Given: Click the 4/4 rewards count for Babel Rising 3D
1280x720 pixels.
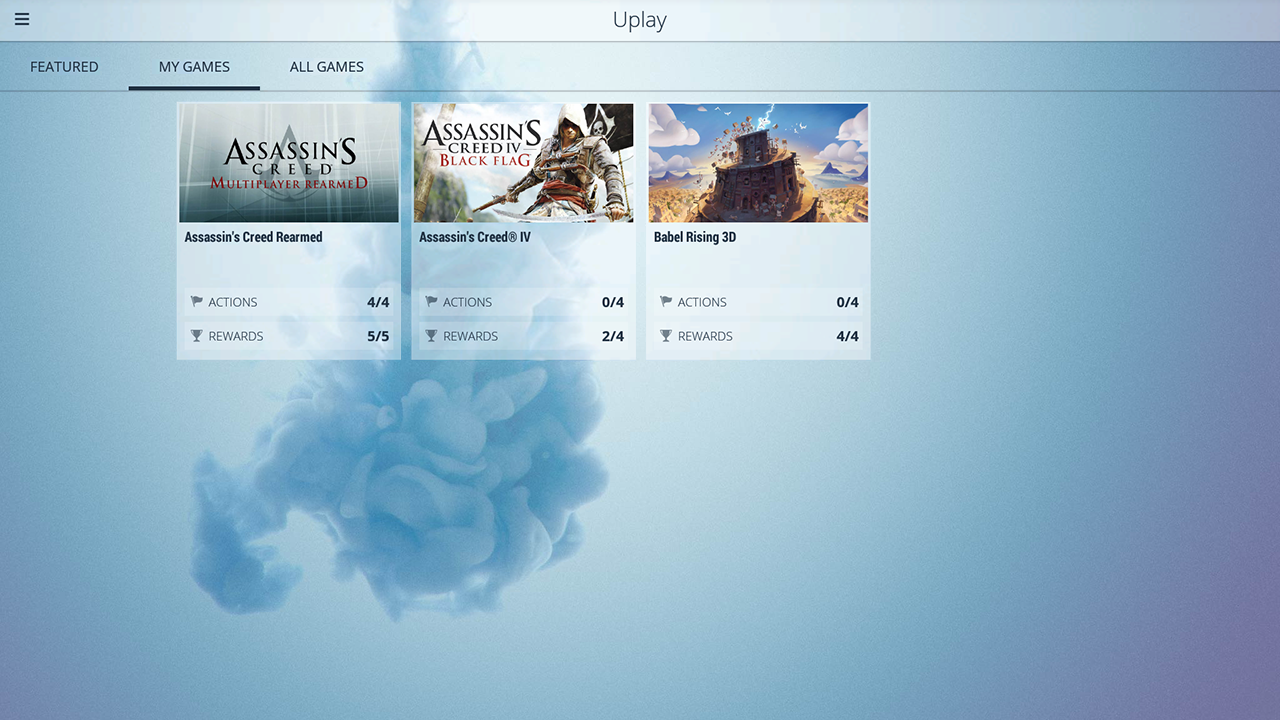Looking at the screenshot, I should (848, 336).
